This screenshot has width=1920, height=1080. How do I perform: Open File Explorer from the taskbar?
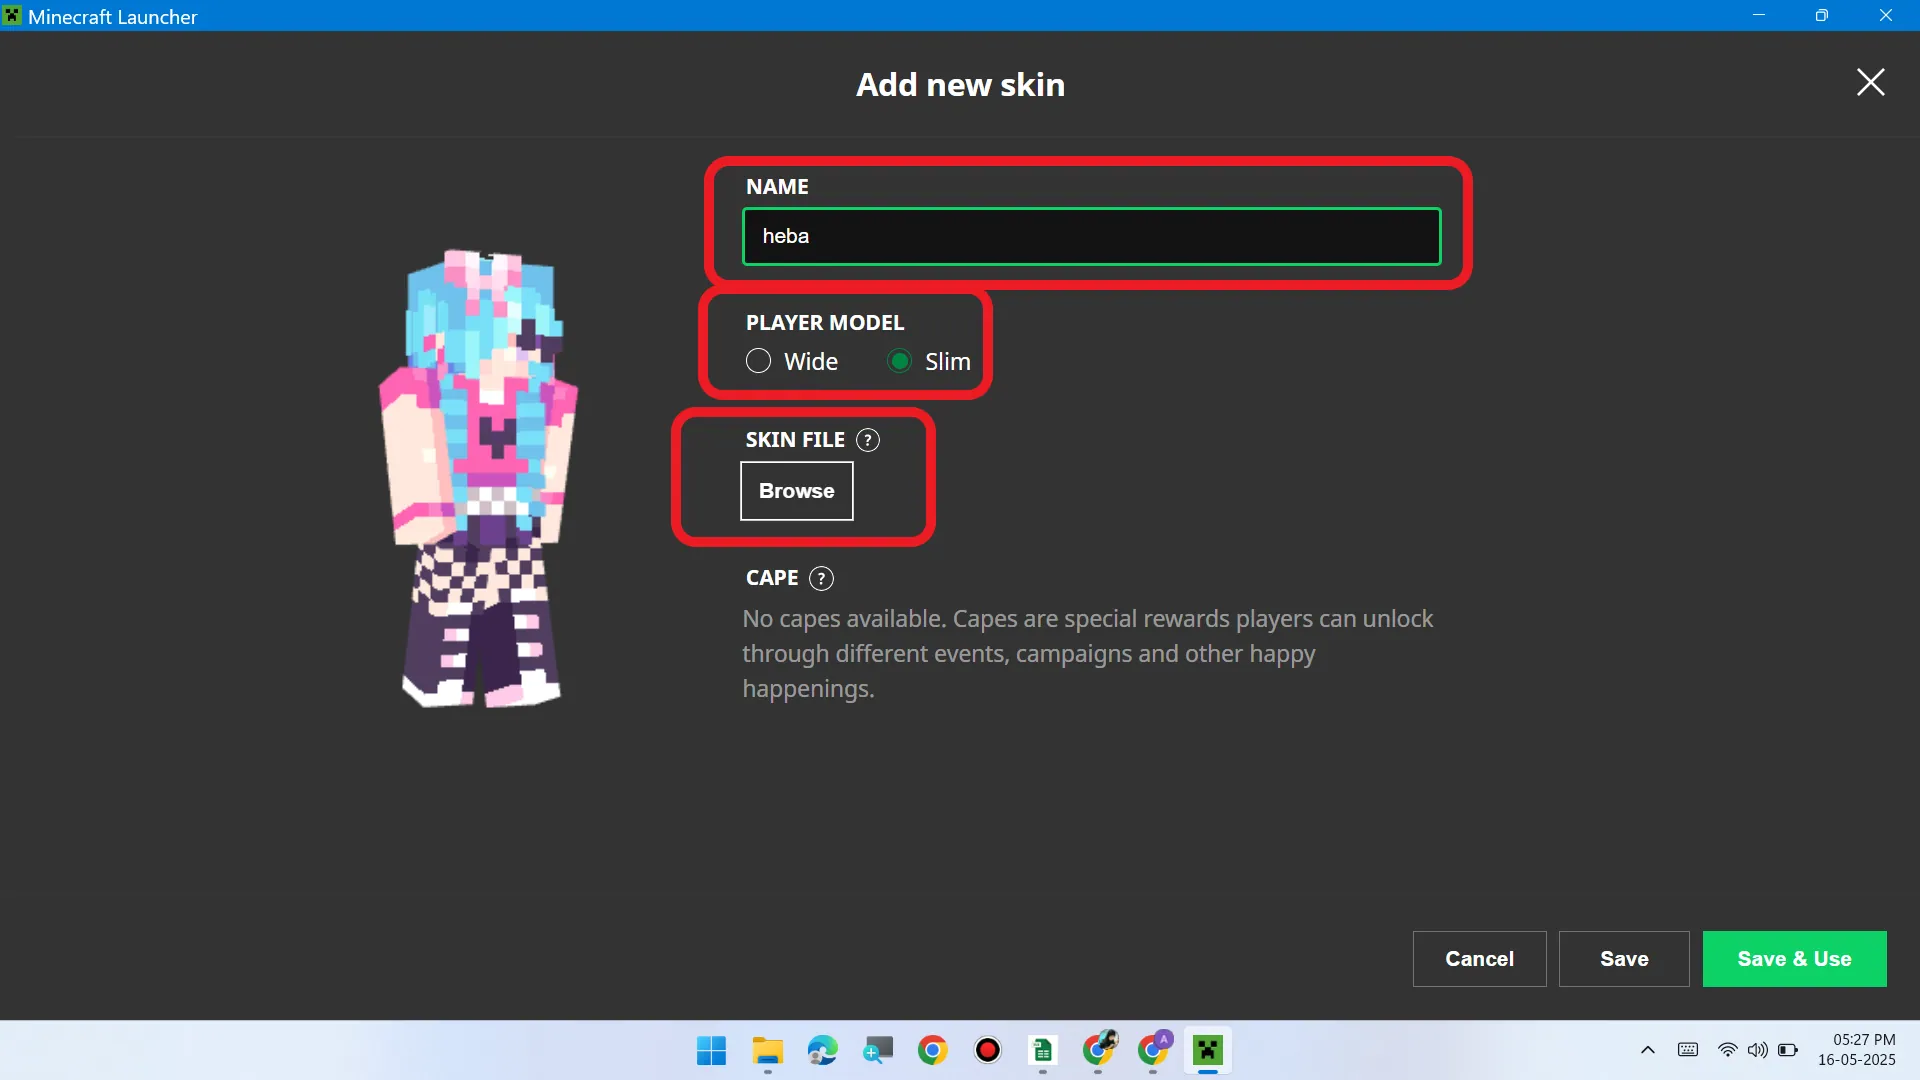[x=767, y=1050]
